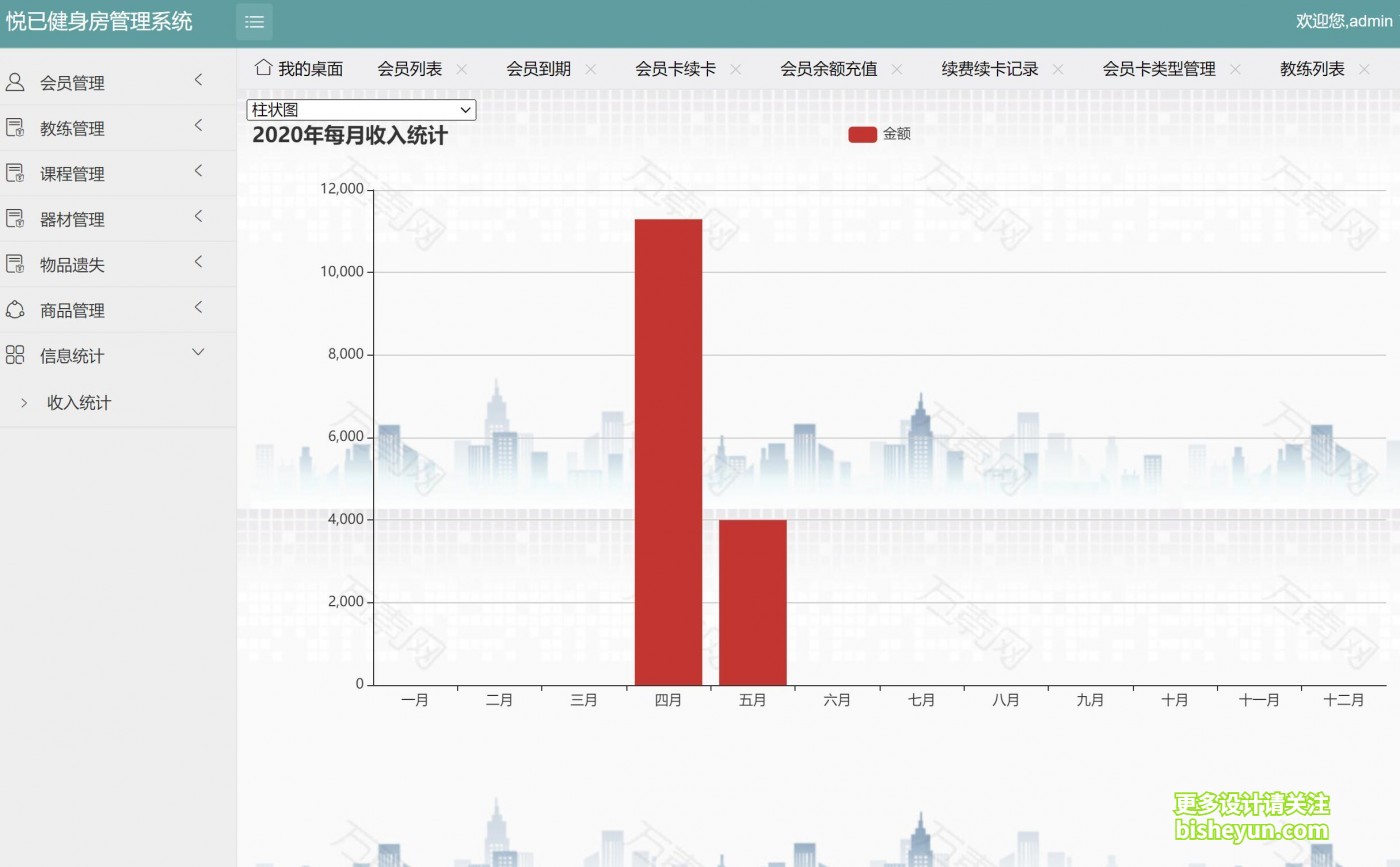This screenshot has height=867, width=1400.
Task: Click the bisheyun.com link at bottom right
Action: coord(1248,834)
